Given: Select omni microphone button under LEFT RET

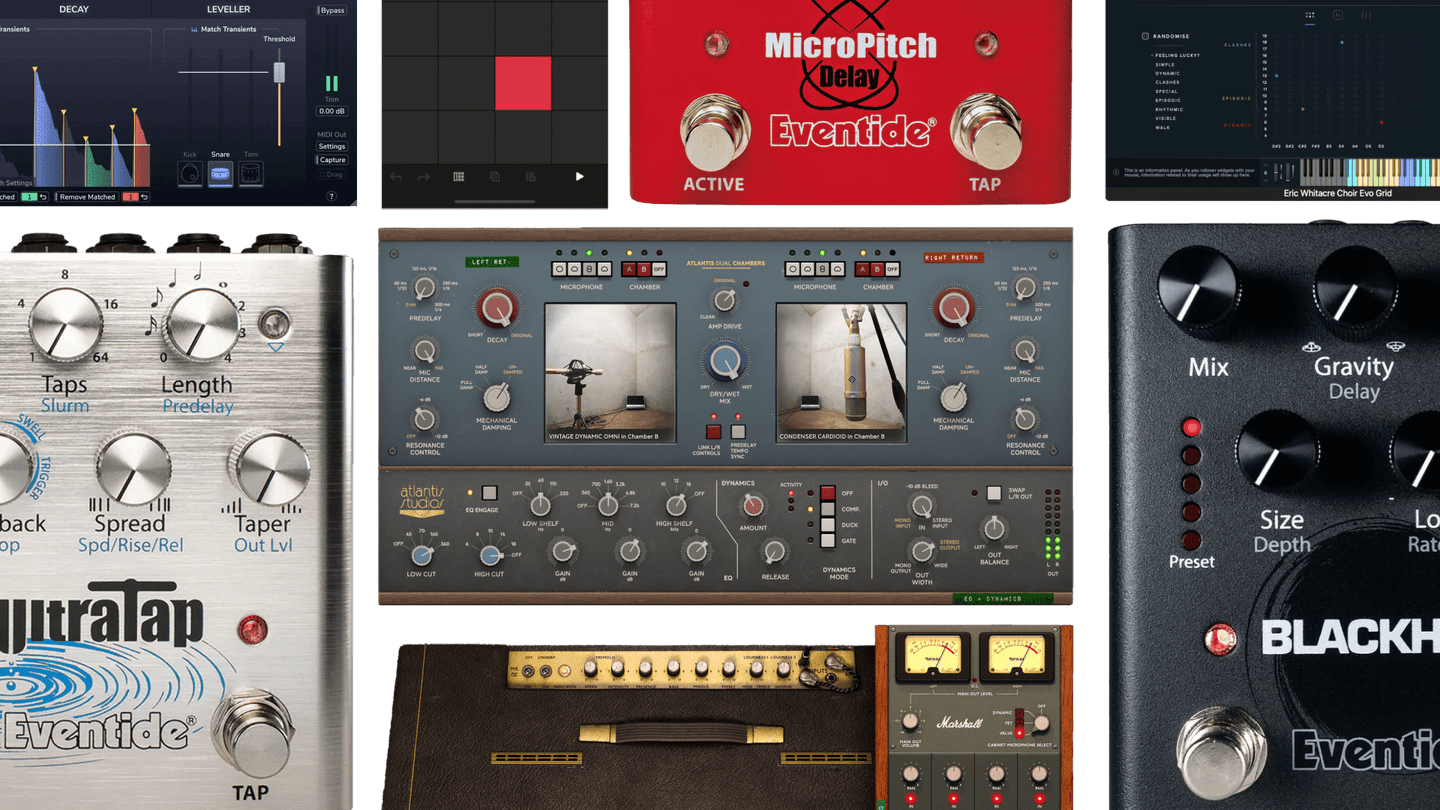Looking at the screenshot, I should [559, 269].
